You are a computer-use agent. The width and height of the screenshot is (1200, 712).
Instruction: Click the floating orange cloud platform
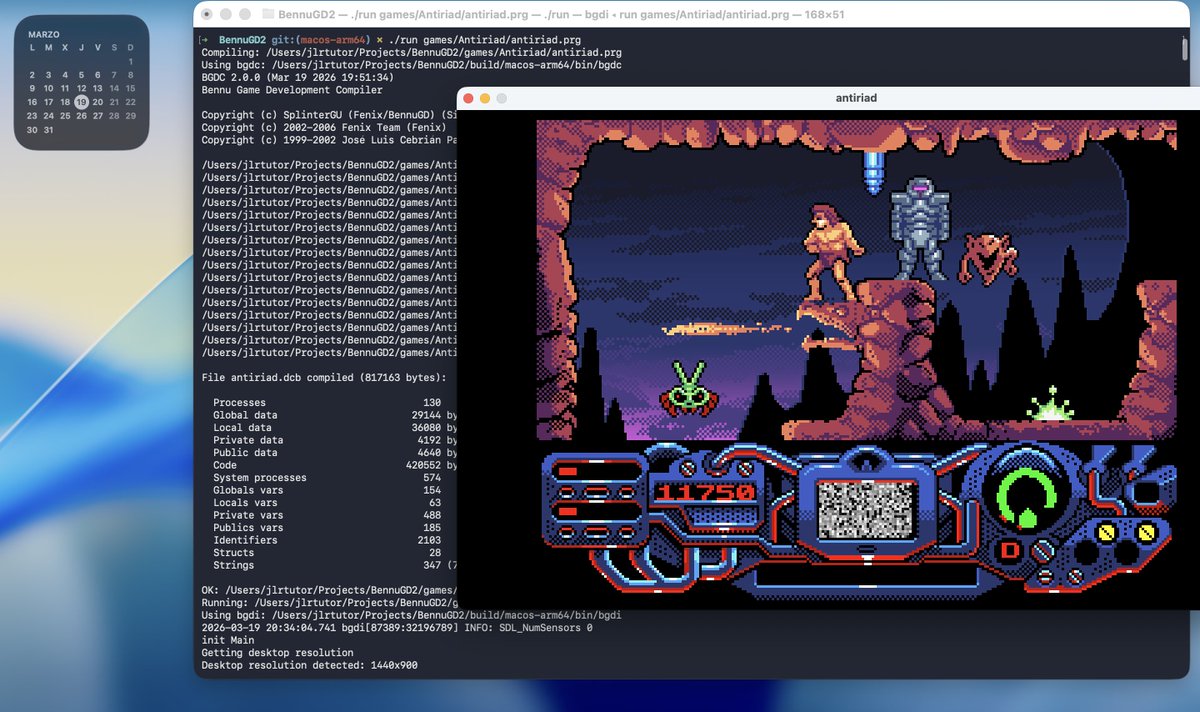727,328
